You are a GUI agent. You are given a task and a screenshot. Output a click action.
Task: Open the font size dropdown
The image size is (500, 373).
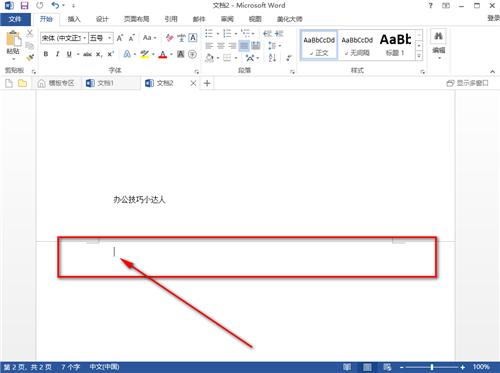click(x=109, y=38)
